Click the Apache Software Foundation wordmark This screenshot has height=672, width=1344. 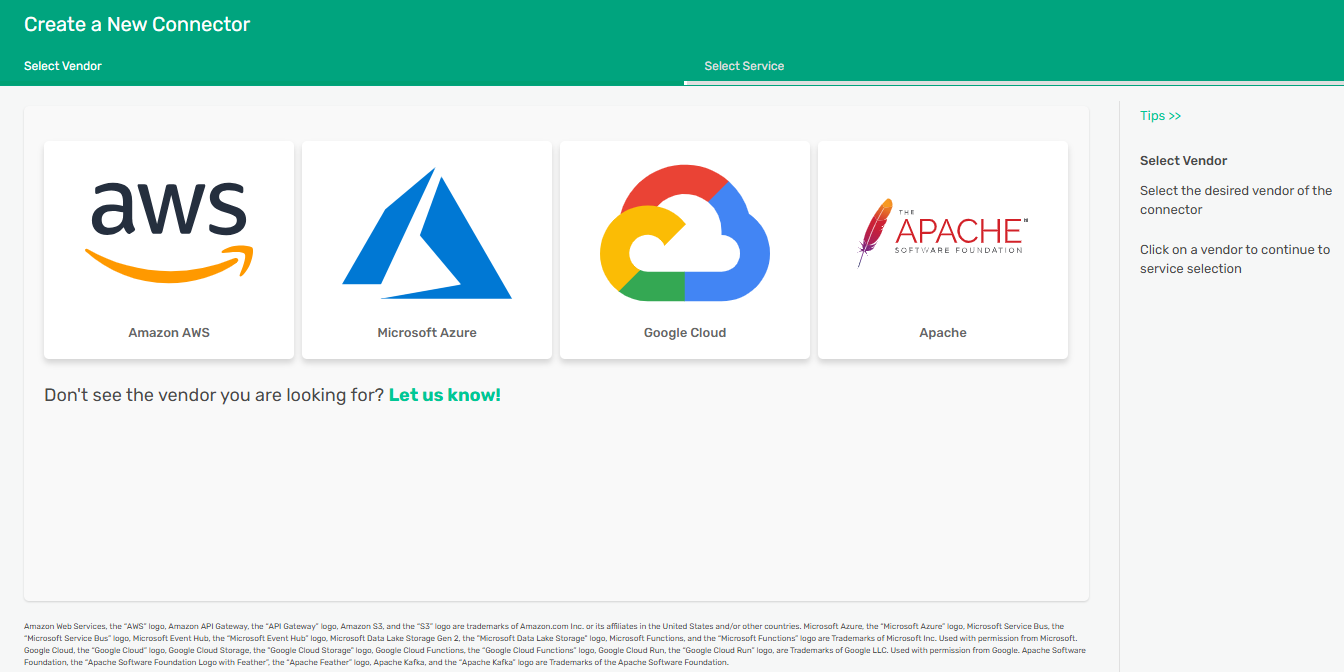pyautogui.click(x=958, y=234)
